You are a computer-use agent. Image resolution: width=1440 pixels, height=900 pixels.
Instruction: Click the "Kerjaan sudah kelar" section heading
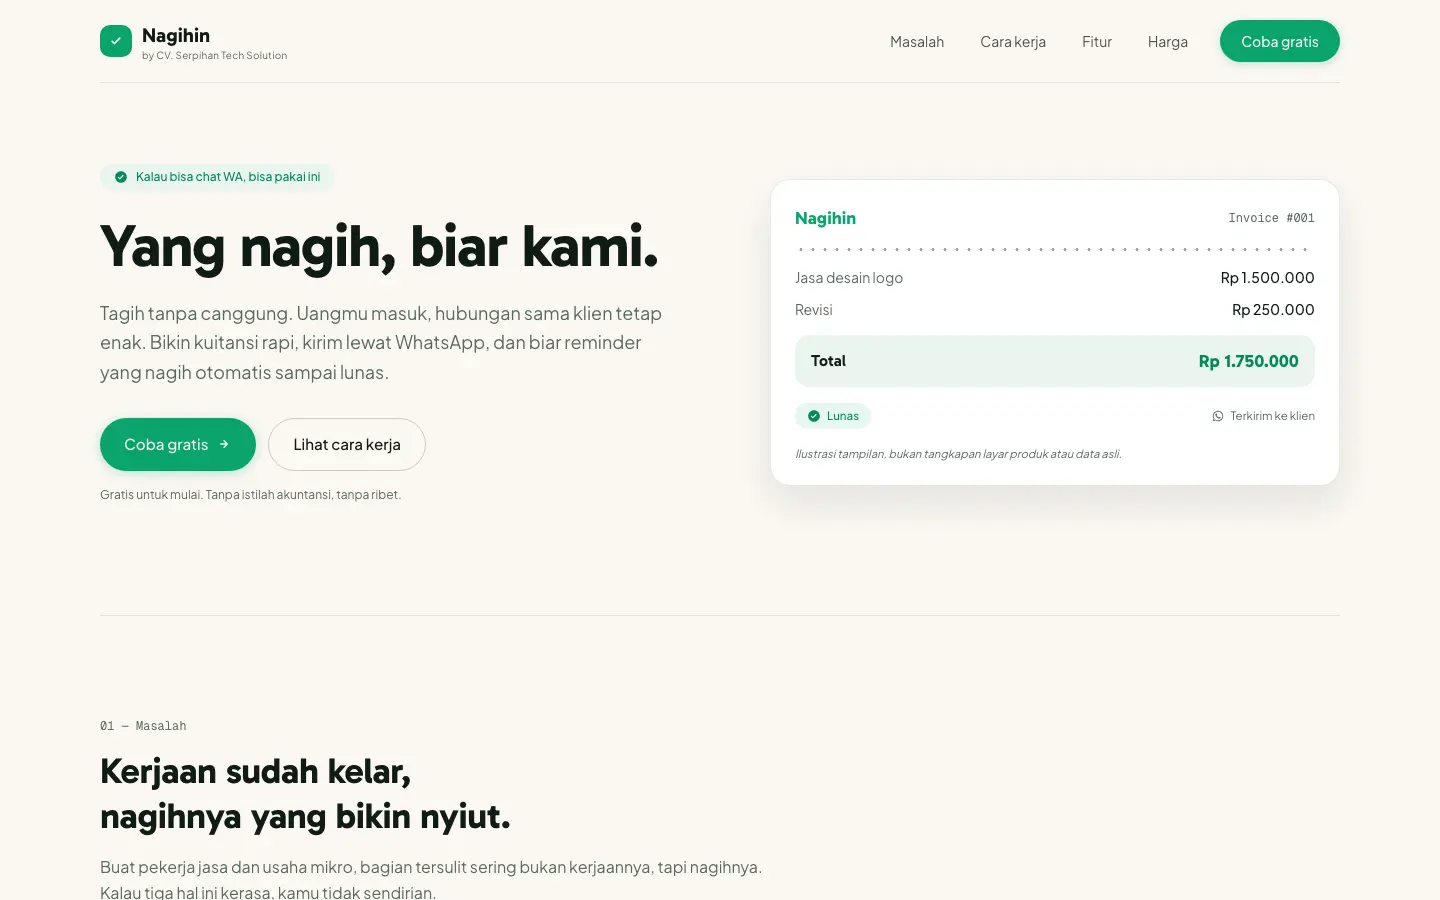[305, 794]
